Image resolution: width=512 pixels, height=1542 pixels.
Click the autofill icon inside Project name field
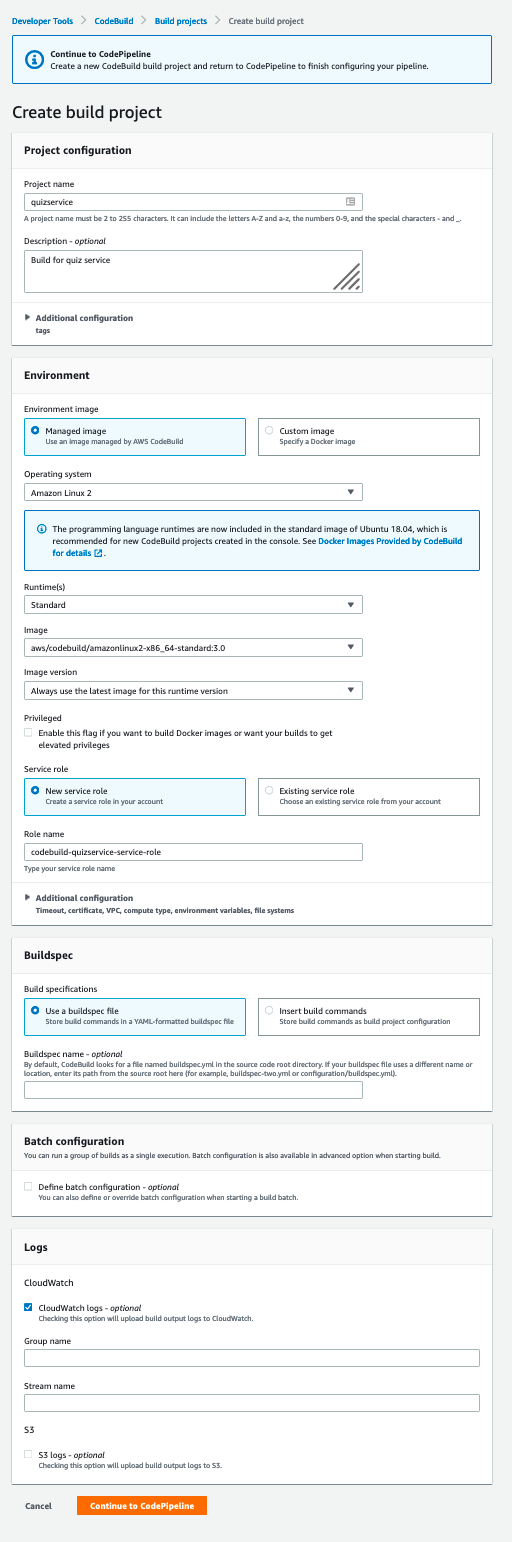(350, 201)
